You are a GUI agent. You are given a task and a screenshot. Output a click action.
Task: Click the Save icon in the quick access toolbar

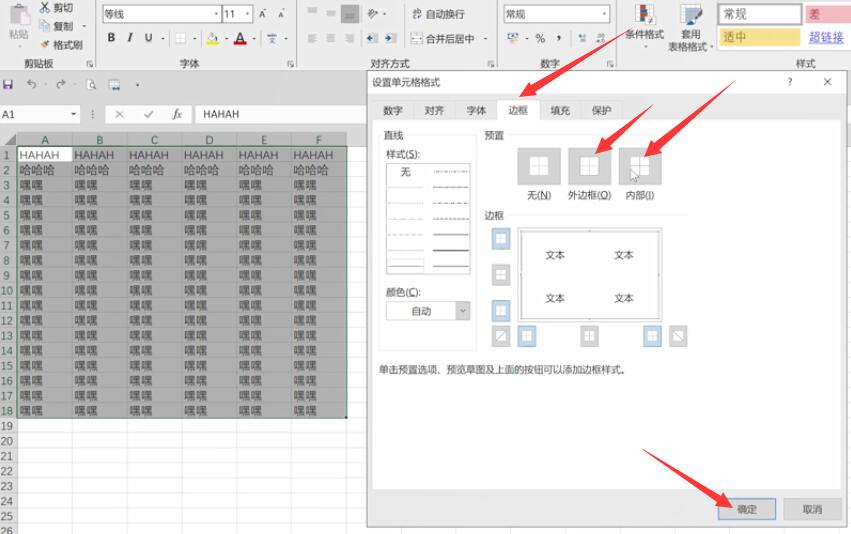click(8, 85)
